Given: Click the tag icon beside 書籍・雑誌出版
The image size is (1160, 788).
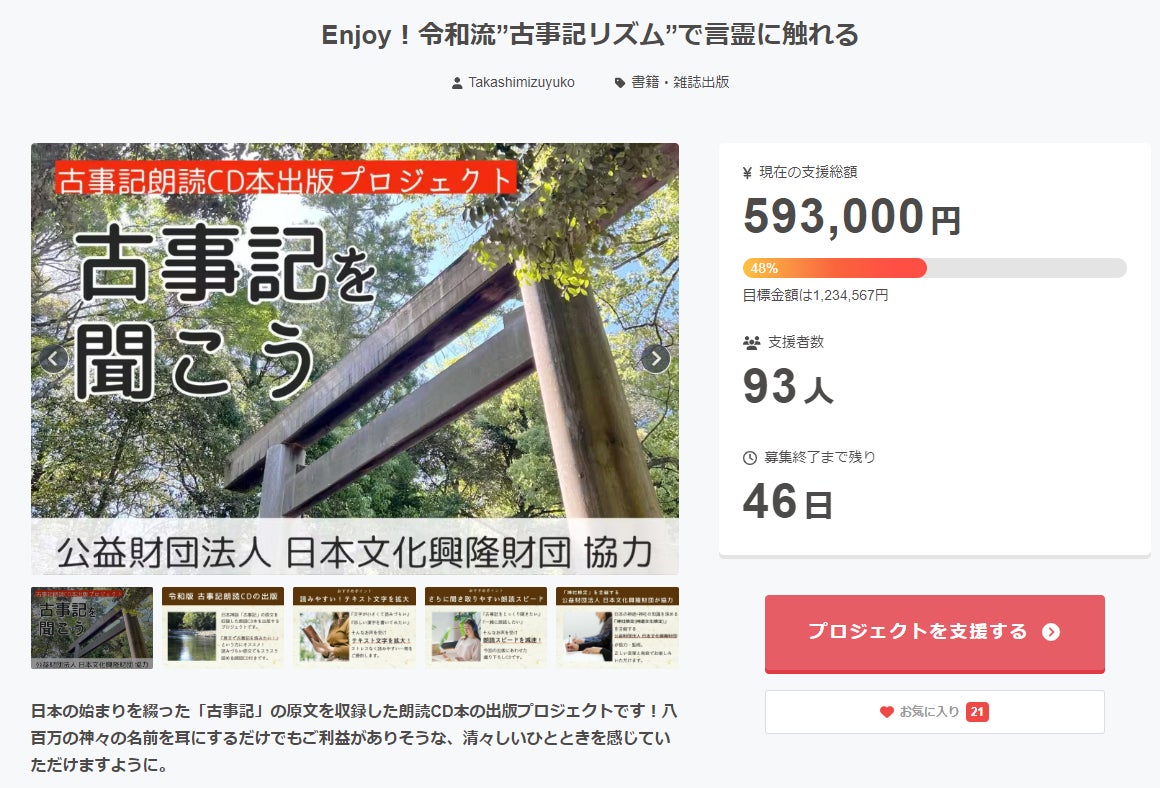Looking at the screenshot, I should pos(620,83).
